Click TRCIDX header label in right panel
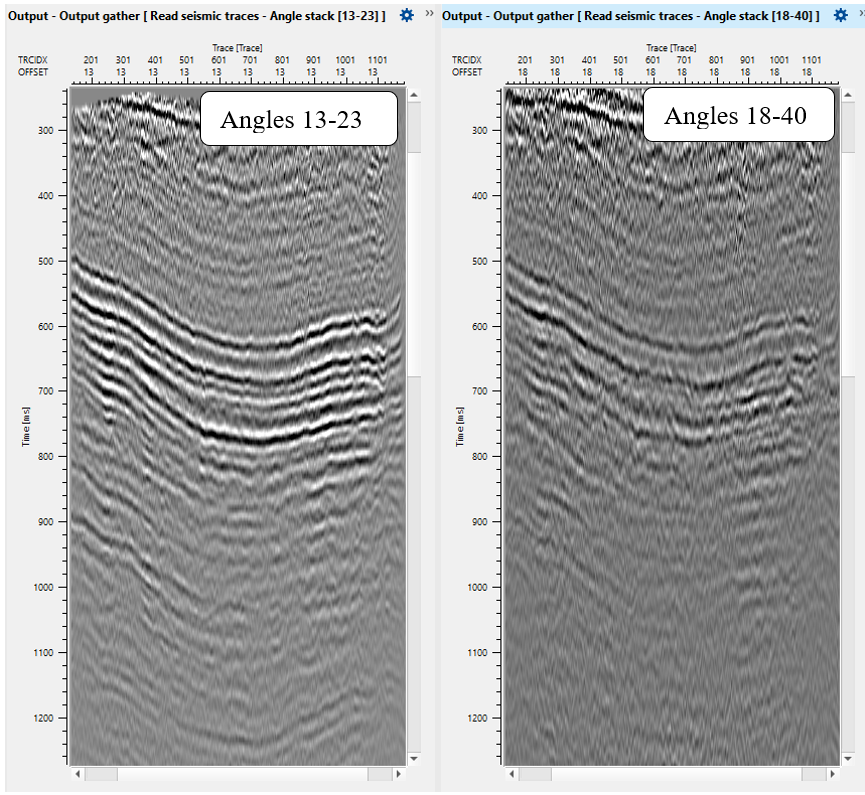This screenshot has width=865, height=795. pos(467,60)
